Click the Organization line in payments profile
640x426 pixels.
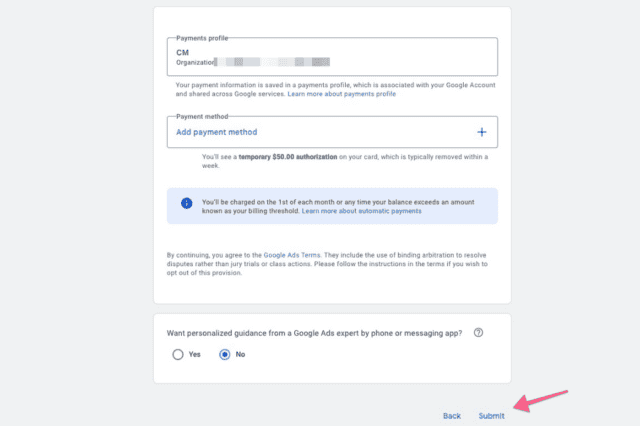pyautogui.click(x=253, y=62)
